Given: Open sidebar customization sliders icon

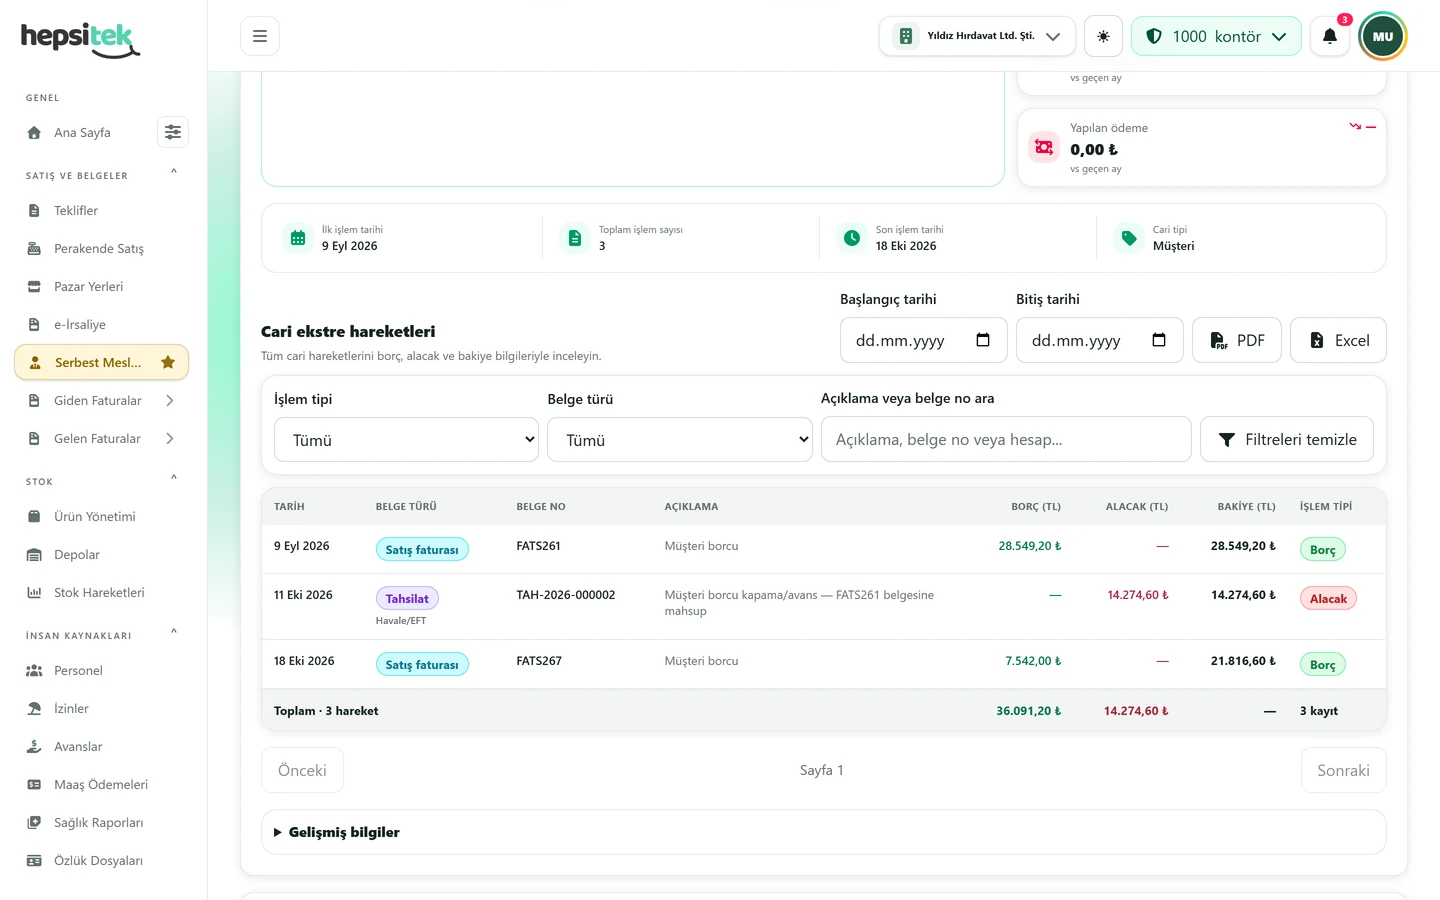Looking at the screenshot, I should (x=173, y=132).
